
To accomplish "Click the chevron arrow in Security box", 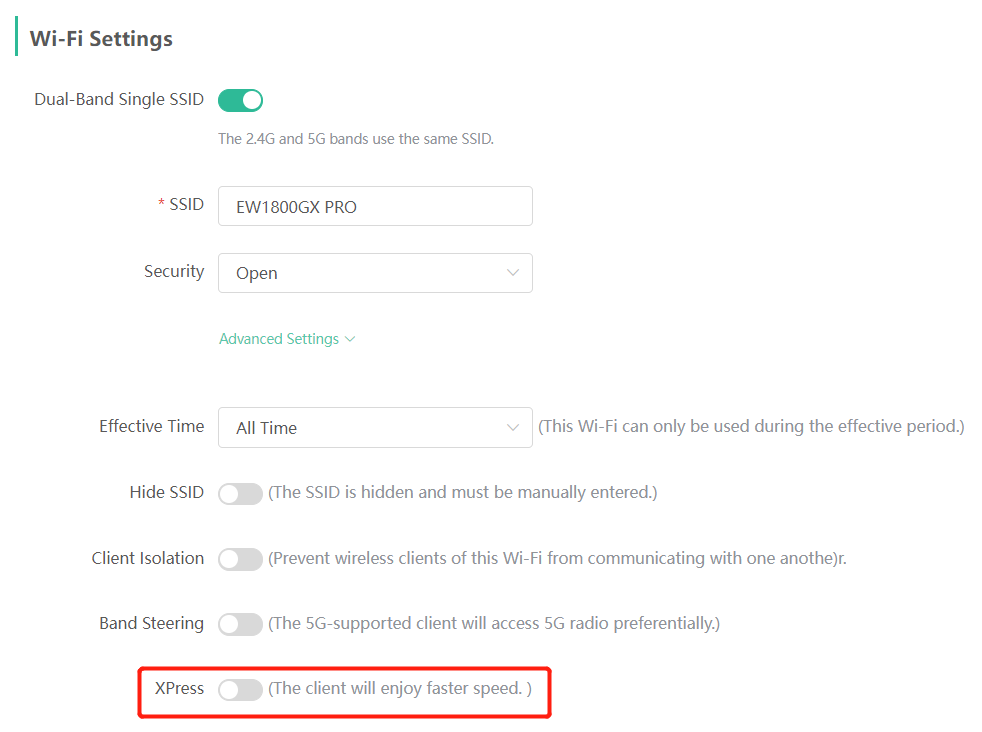I will (x=513, y=273).
